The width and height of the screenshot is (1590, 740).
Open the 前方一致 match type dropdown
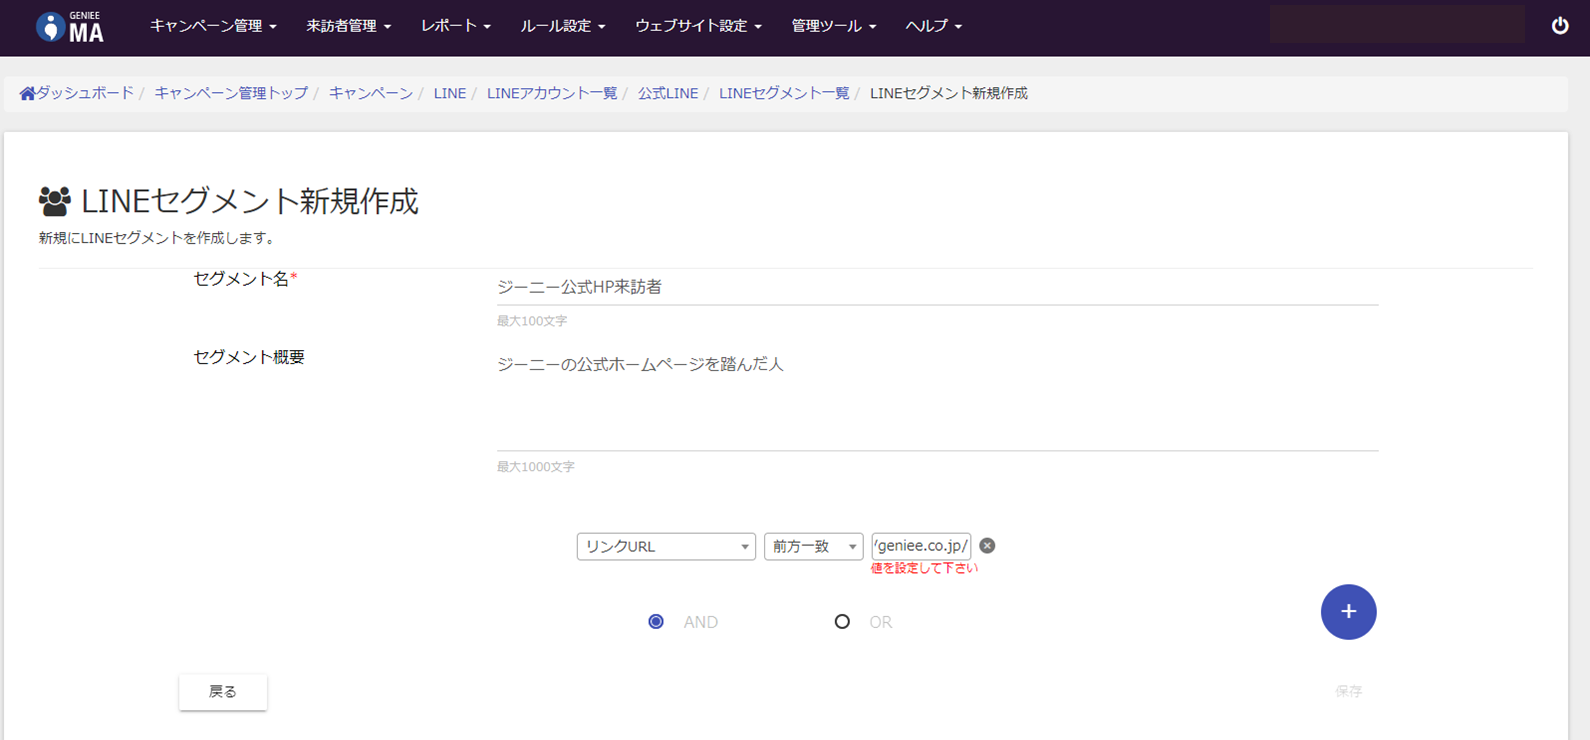tap(813, 546)
